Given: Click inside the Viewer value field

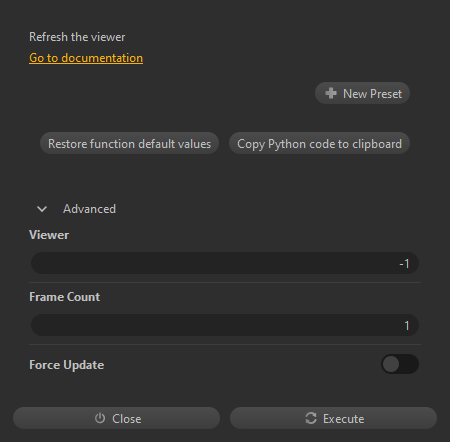Looking at the screenshot, I should point(225,263).
